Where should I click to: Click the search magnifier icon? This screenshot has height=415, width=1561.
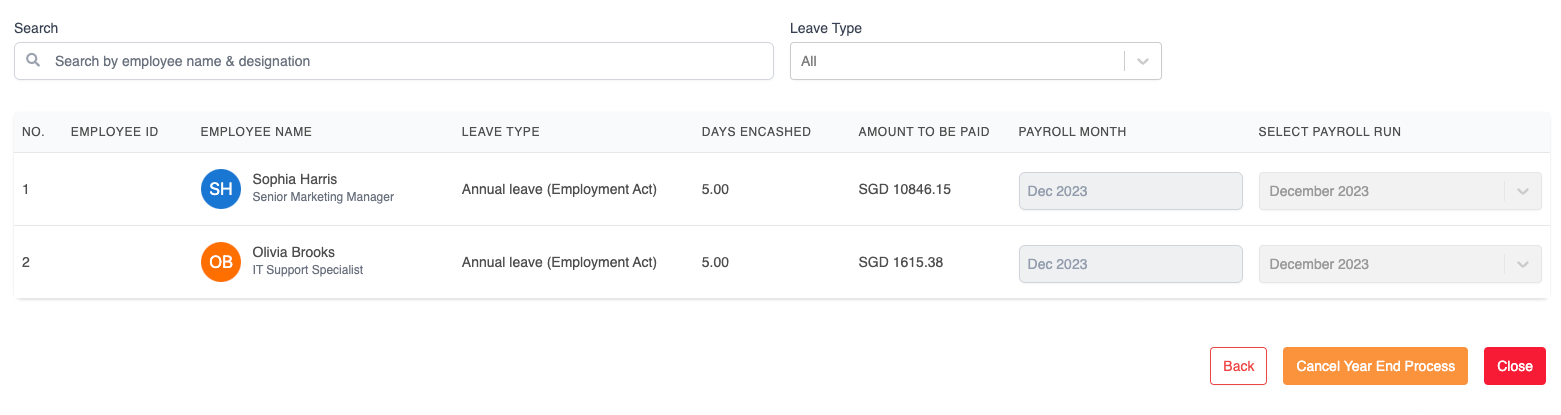33,61
